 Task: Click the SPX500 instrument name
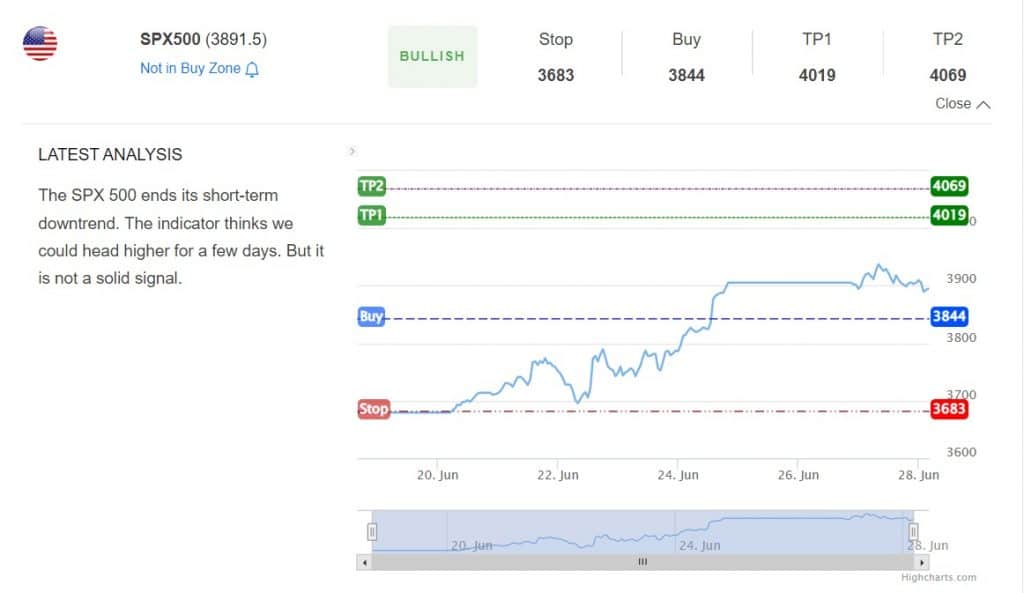(170, 39)
